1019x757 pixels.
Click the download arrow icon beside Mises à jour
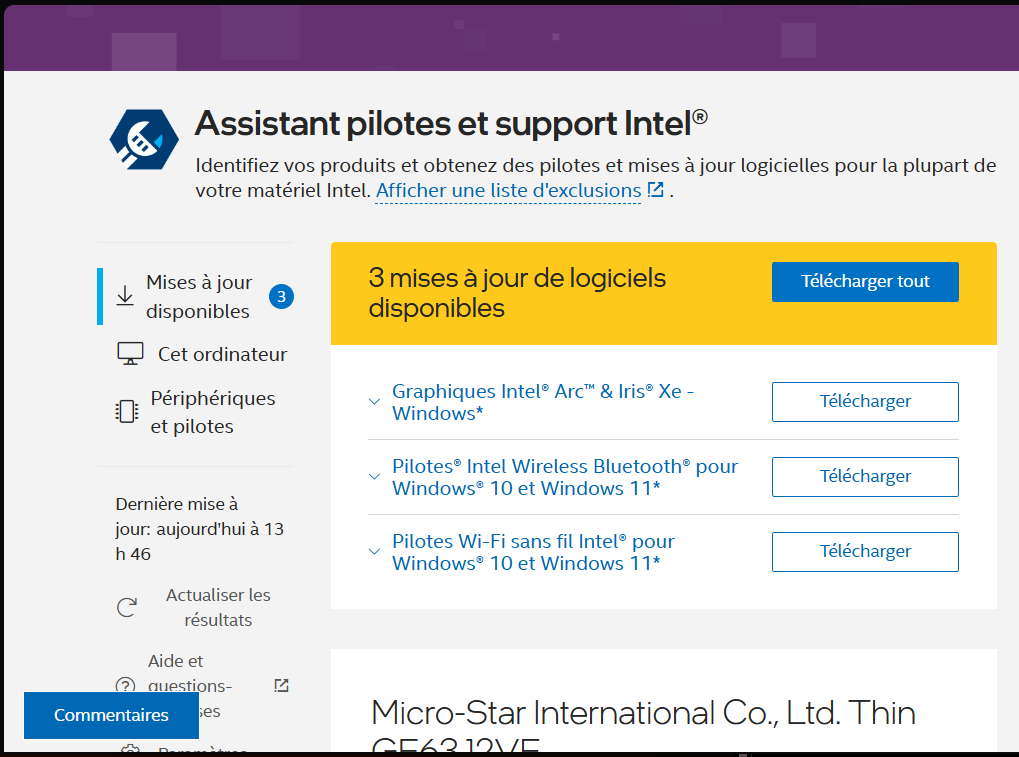pyautogui.click(x=125, y=296)
